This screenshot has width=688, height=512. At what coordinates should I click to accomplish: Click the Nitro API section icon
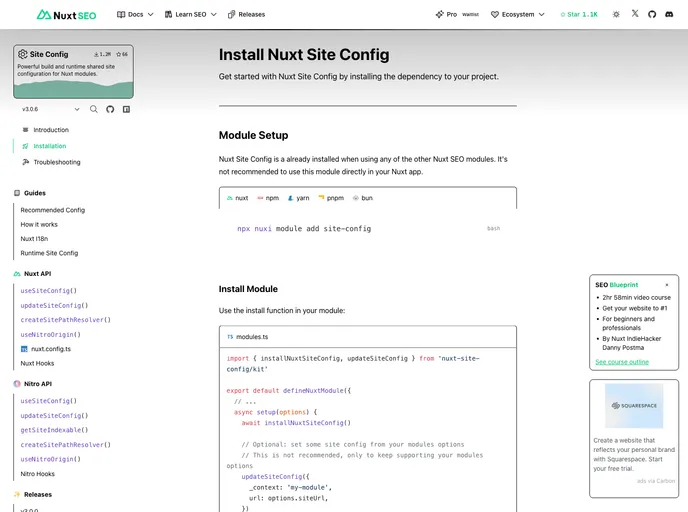coord(17,384)
